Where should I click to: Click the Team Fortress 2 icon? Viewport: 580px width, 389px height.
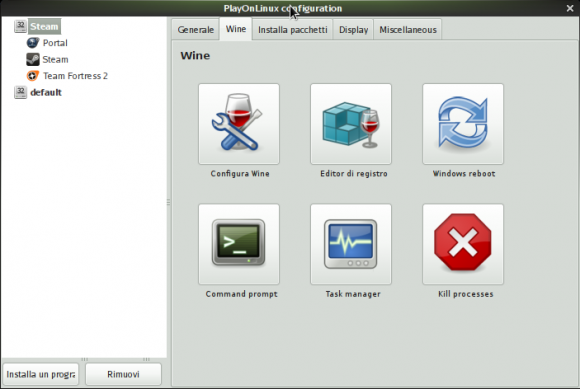33,76
